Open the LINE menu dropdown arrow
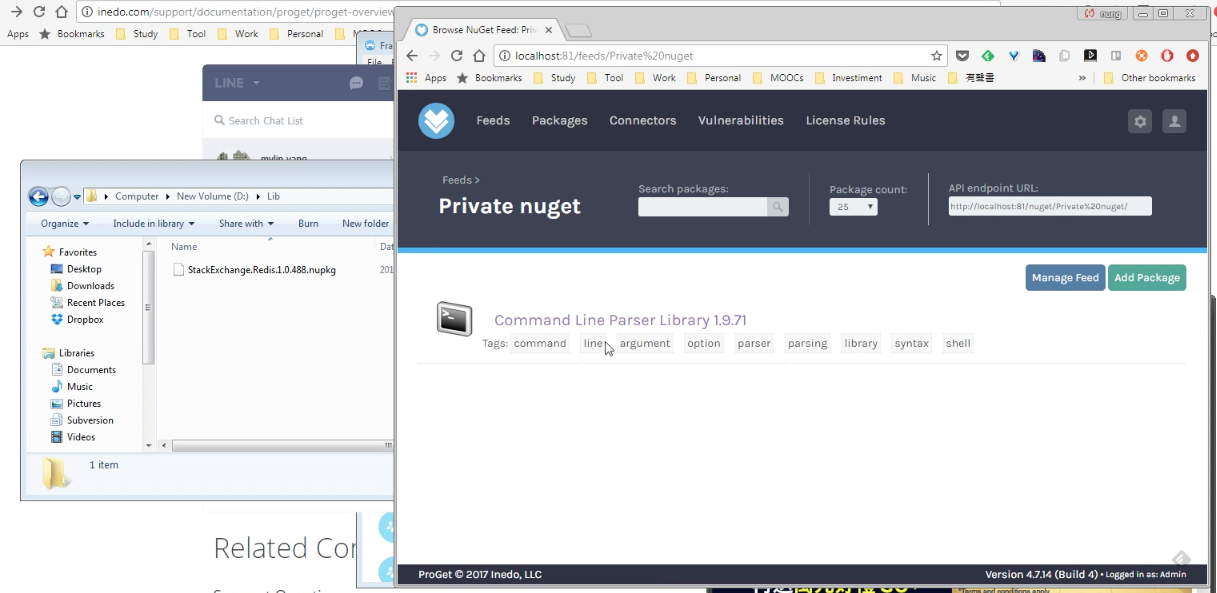 point(257,84)
